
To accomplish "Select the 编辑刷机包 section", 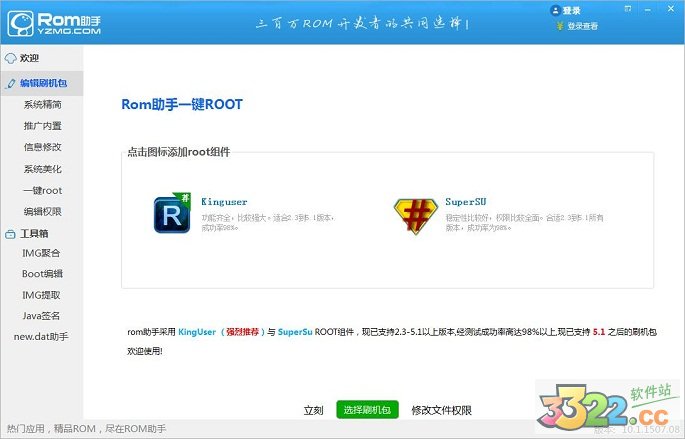I will click(x=42, y=83).
